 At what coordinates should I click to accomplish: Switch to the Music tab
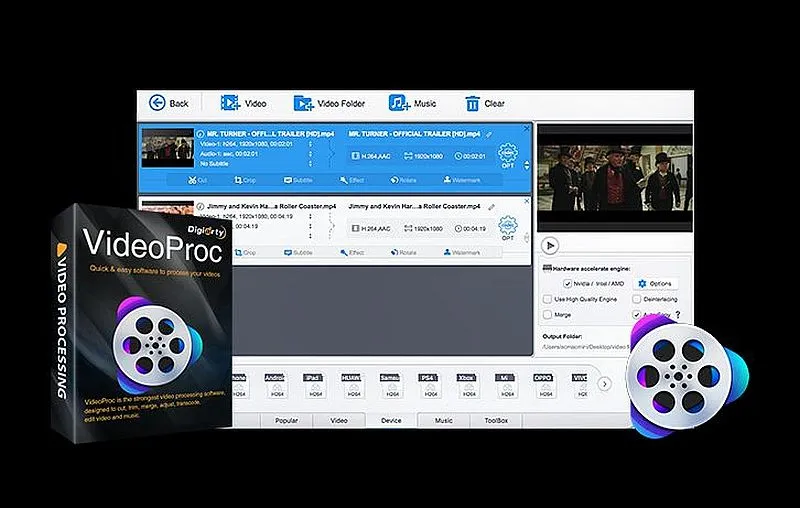point(443,421)
